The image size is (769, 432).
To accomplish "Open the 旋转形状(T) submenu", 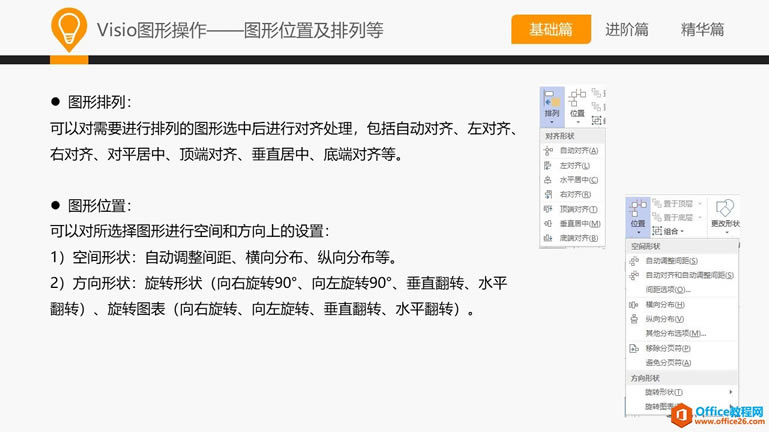I will 682,392.
